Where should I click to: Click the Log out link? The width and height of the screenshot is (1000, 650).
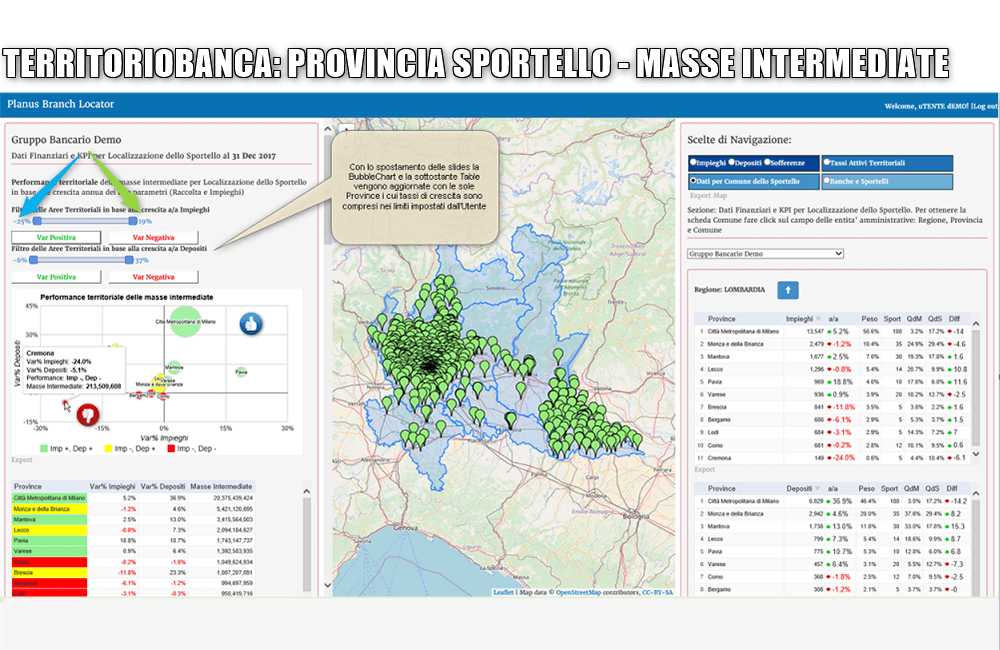[x=985, y=107]
